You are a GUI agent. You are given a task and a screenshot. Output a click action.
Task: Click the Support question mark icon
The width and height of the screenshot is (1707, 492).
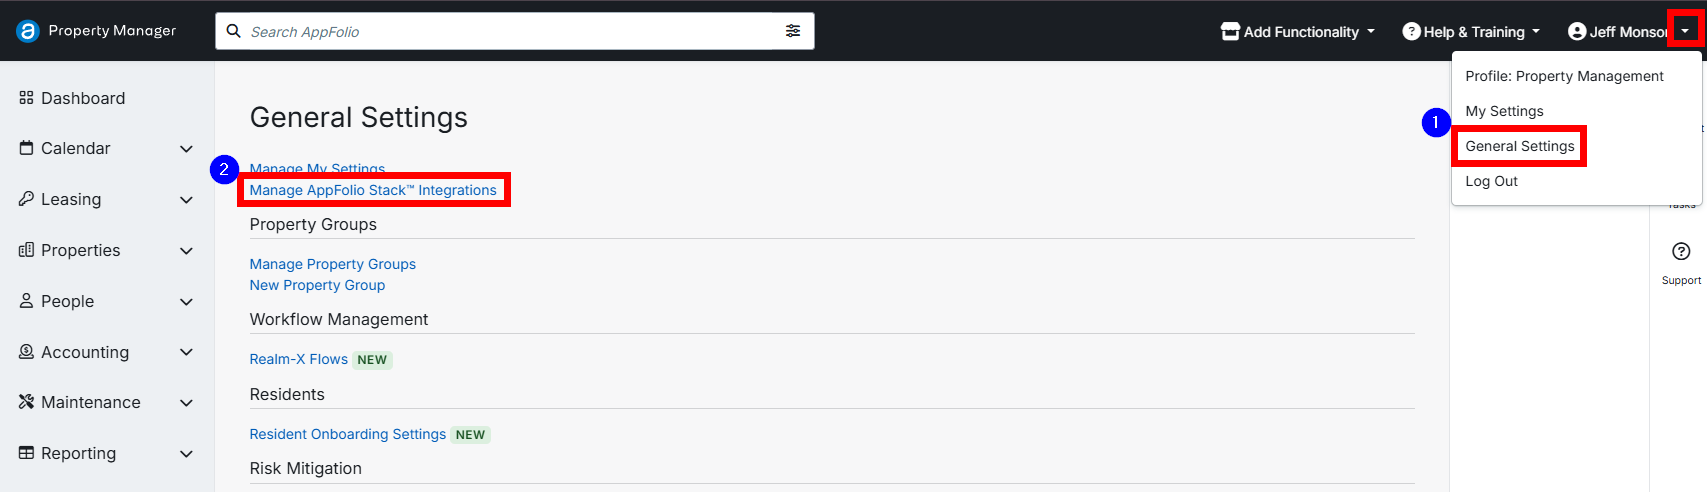(1681, 251)
